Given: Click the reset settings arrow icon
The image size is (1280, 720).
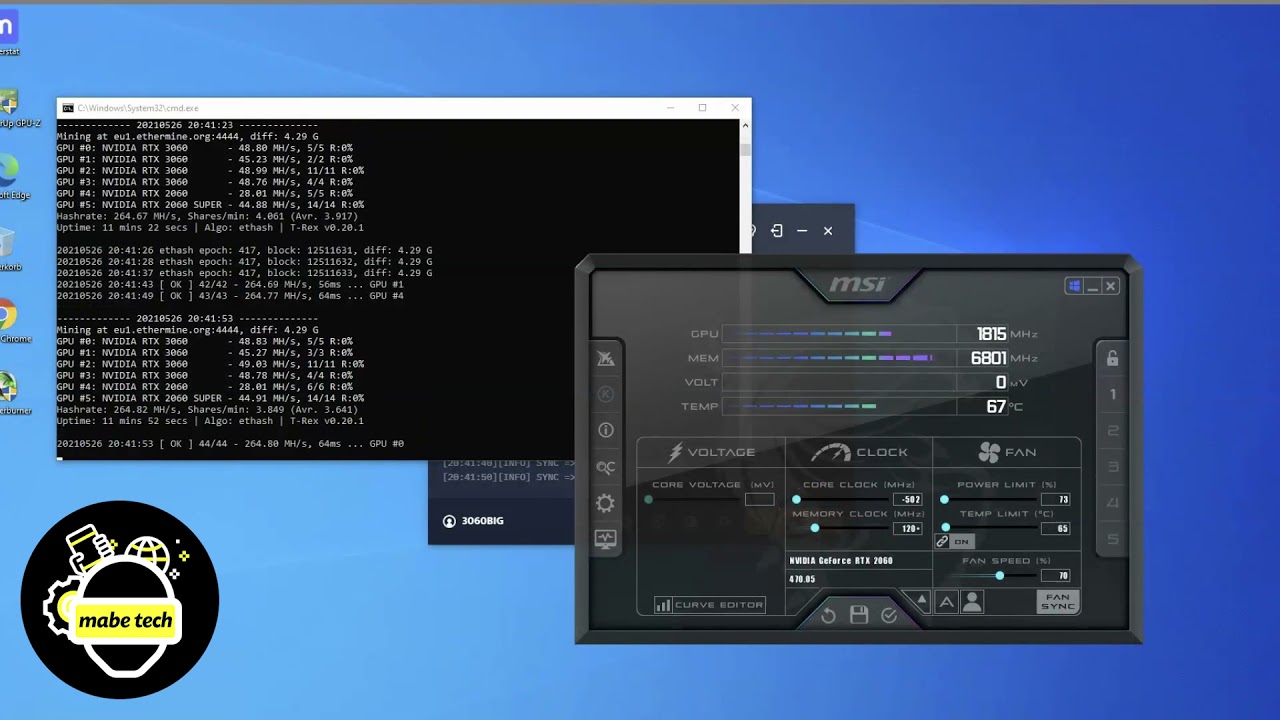Looking at the screenshot, I should click(828, 615).
